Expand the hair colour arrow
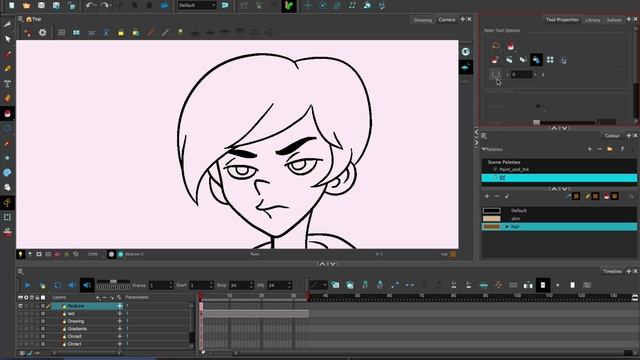 (x=507, y=227)
